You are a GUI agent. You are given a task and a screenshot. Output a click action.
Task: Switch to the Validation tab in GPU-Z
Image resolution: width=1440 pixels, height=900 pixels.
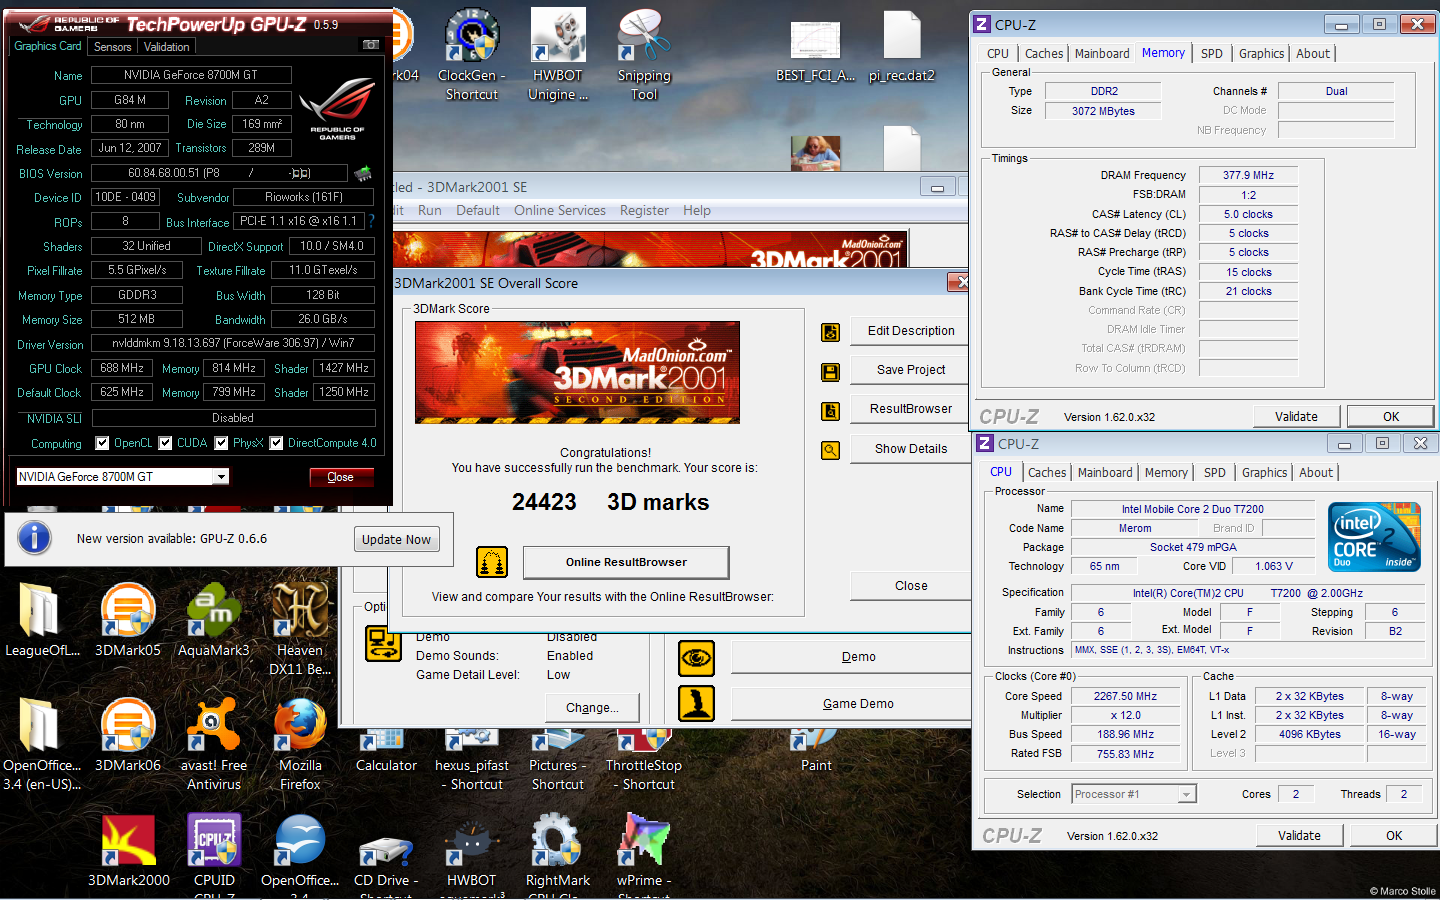coord(166,47)
